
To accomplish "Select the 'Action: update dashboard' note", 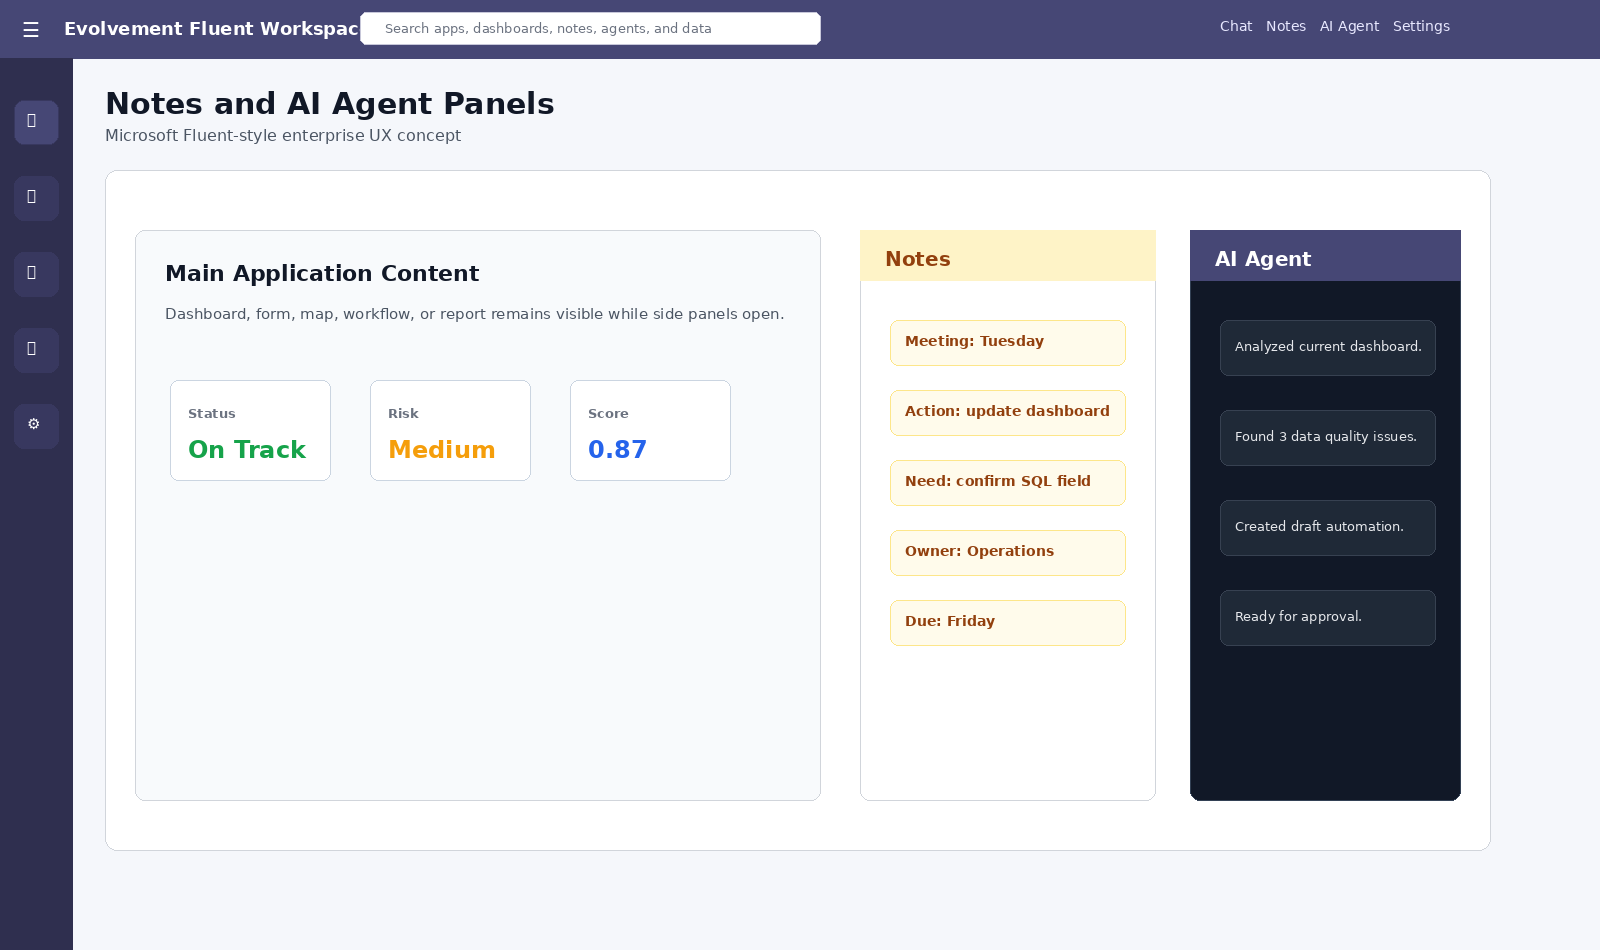I will click(x=1008, y=413).
